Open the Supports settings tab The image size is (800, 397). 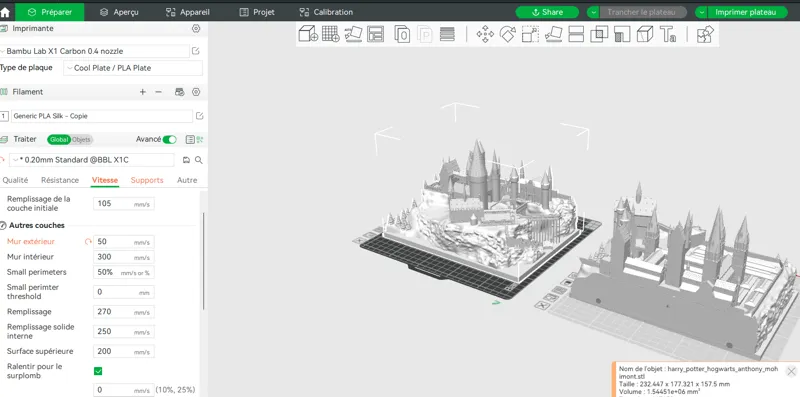coord(147,180)
